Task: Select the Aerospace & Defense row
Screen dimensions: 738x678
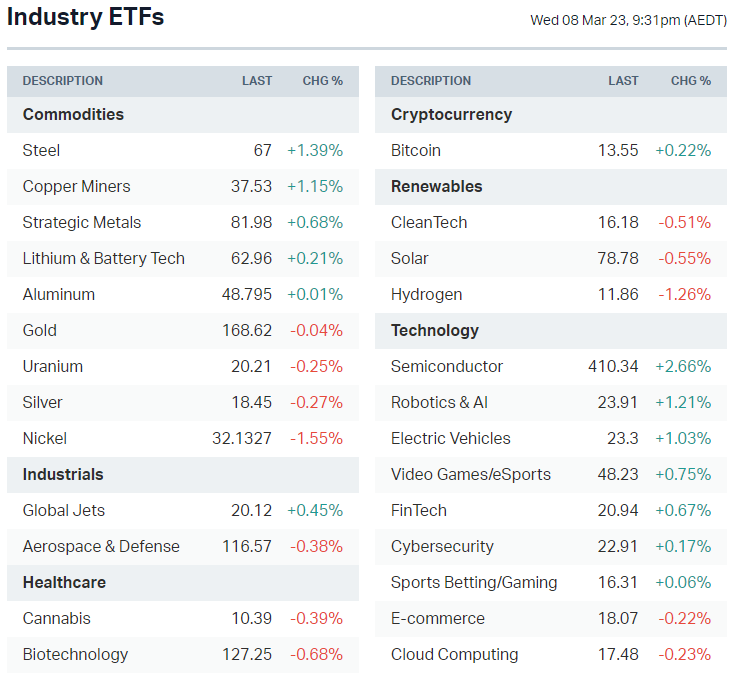Action: point(101,546)
